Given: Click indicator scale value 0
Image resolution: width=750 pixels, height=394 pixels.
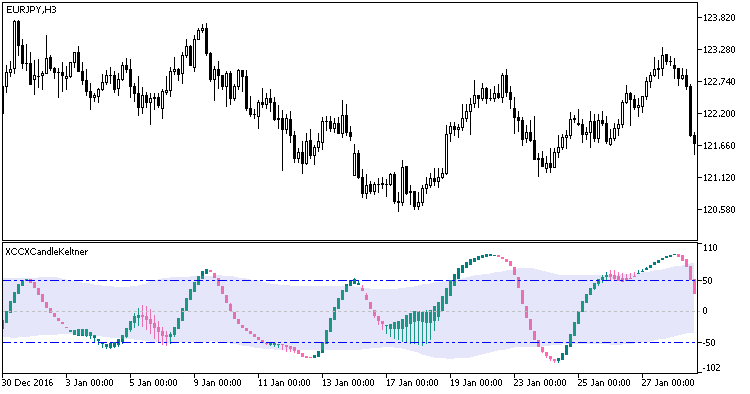Looking at the screenshot, I should (x=705, y=311).
